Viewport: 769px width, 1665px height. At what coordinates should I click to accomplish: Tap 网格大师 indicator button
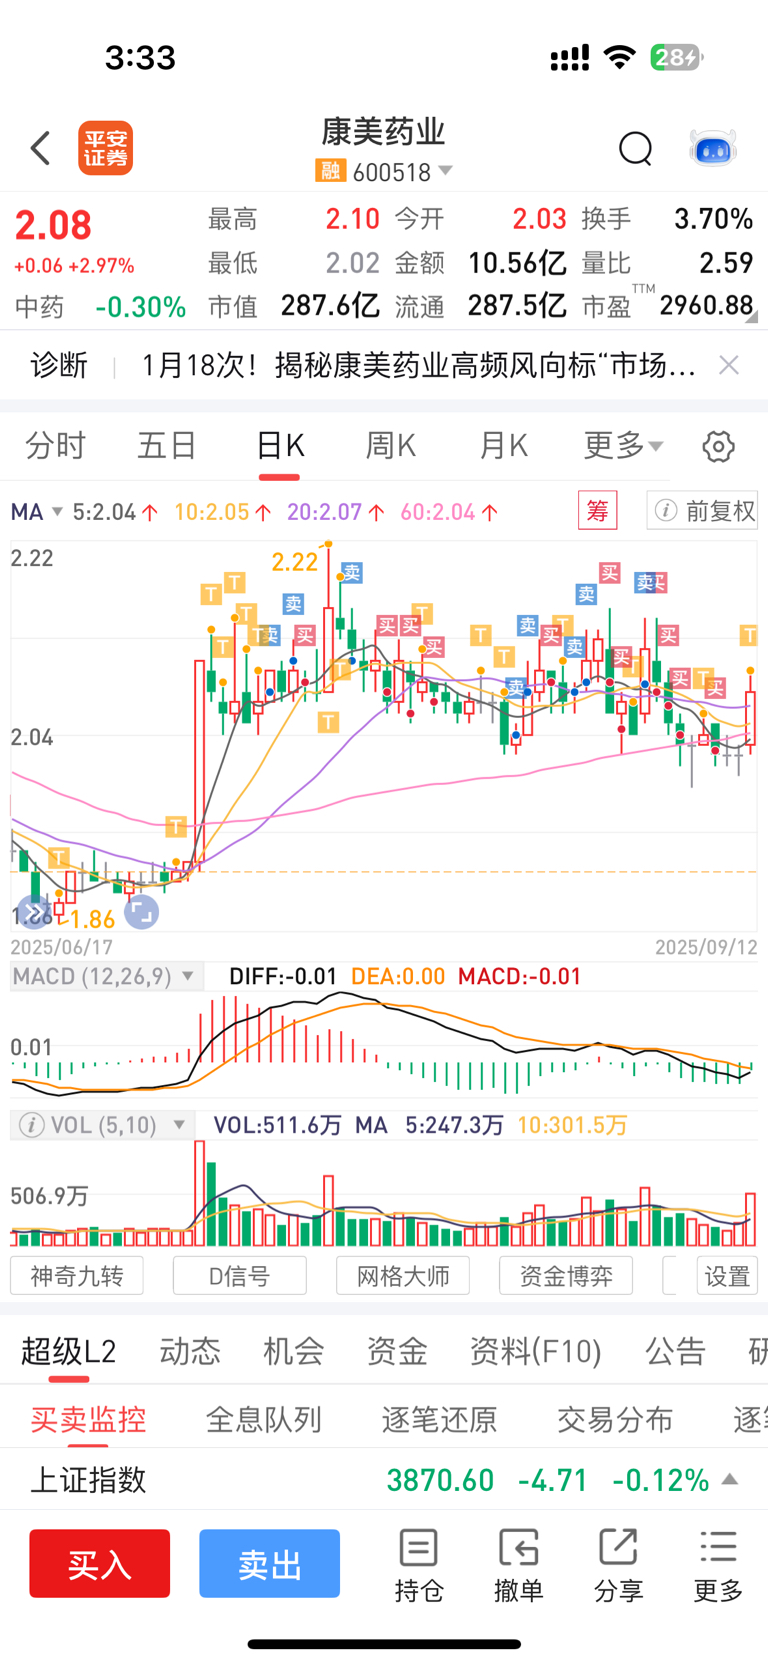403,1276
